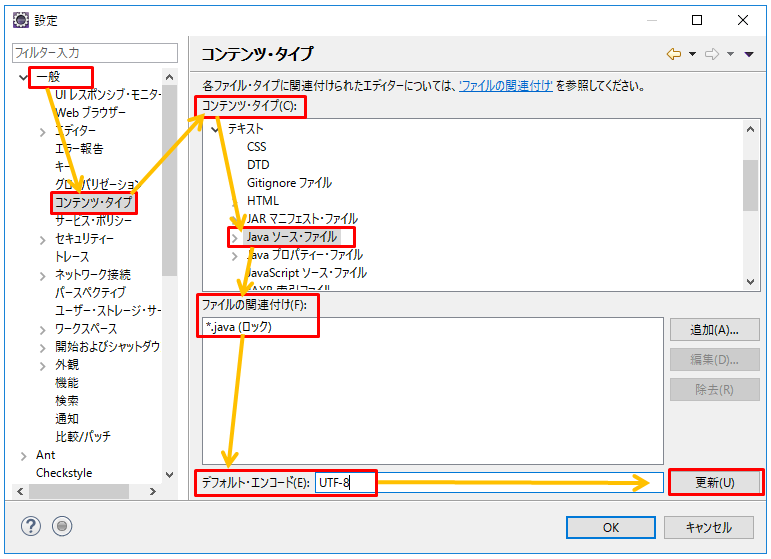771x559 pixels.
Task: Click the content type list scrollbar thumb
Action: tap(750, 185)
